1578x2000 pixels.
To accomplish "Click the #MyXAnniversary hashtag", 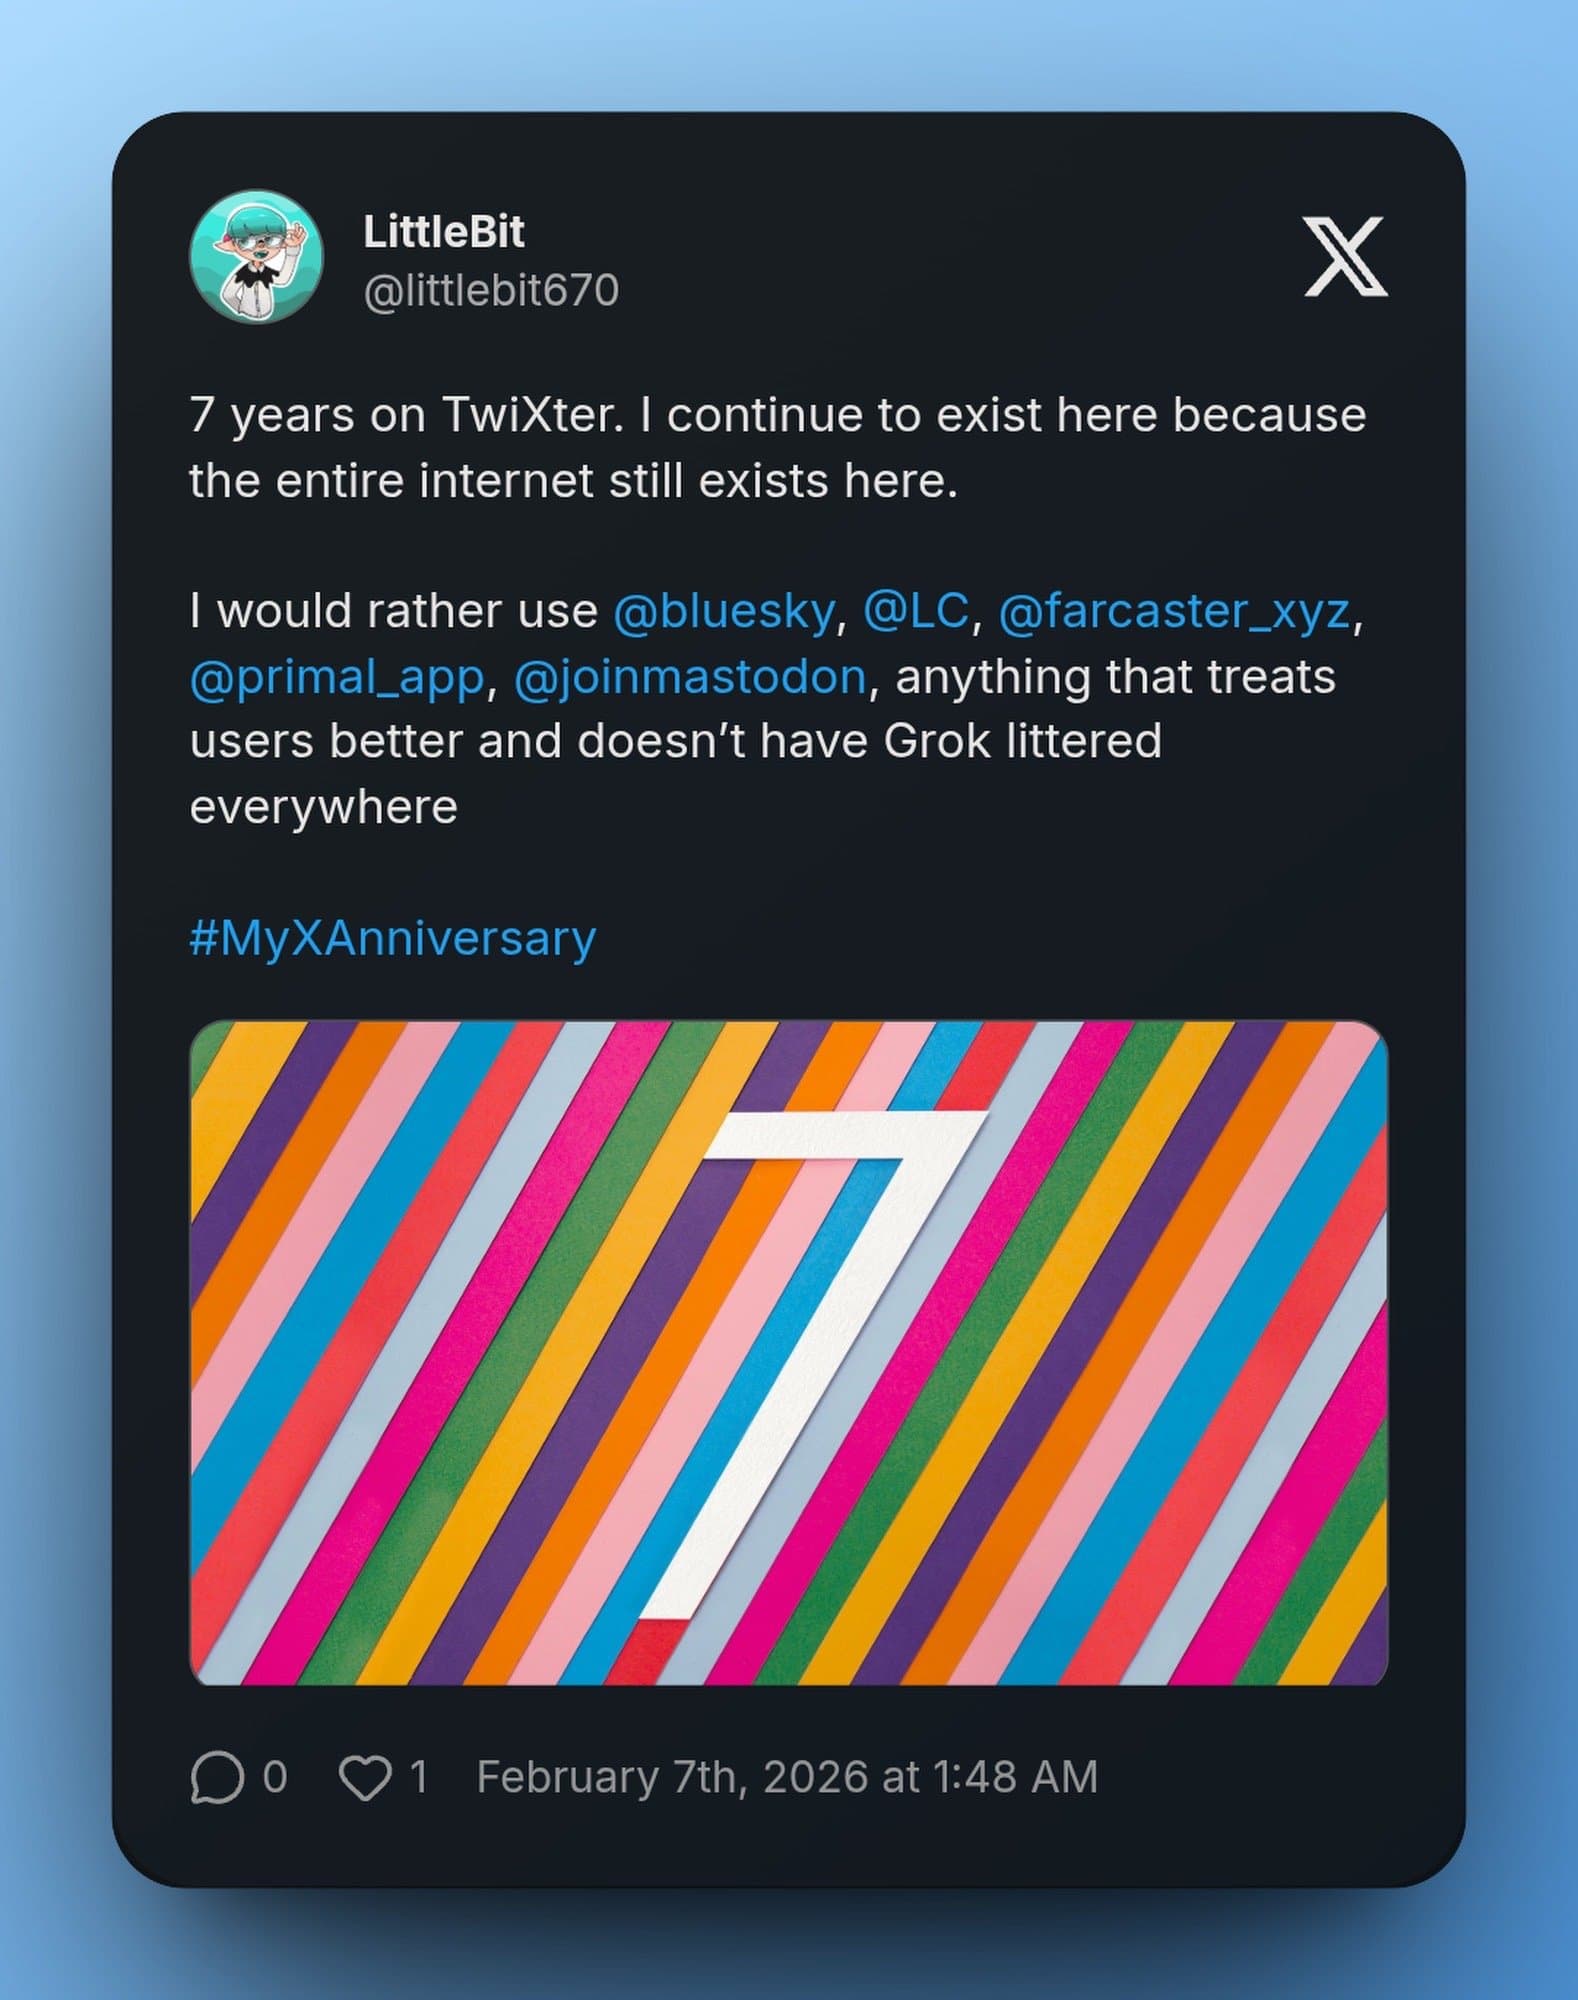I will pos(393,937).
